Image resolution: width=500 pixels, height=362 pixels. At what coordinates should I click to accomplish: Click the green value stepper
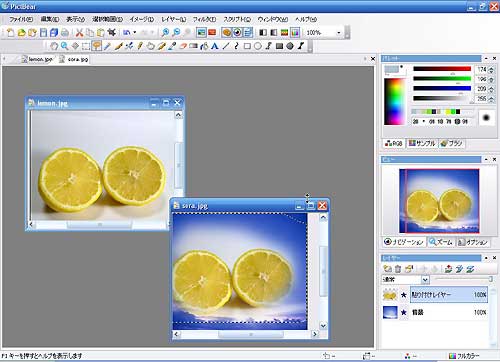(x=491, y=79)
